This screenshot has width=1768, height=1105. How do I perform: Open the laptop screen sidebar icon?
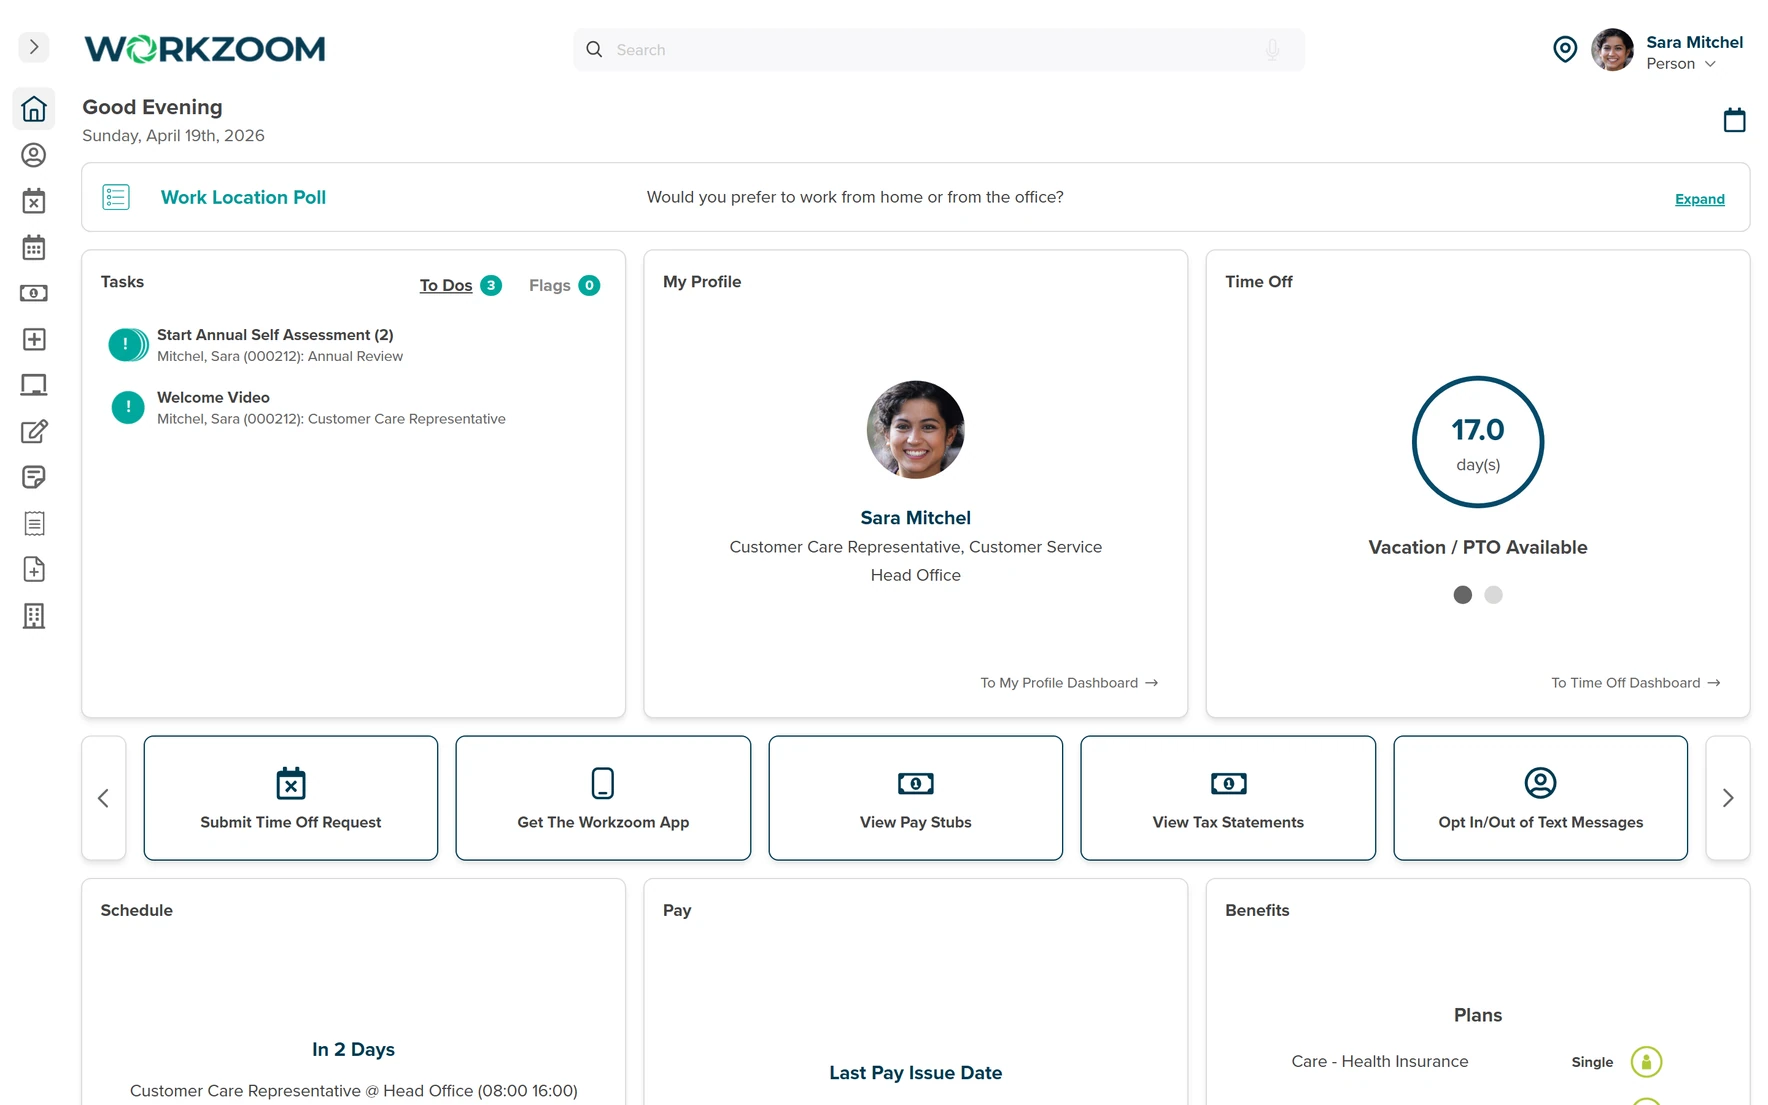tap(34, 385)
